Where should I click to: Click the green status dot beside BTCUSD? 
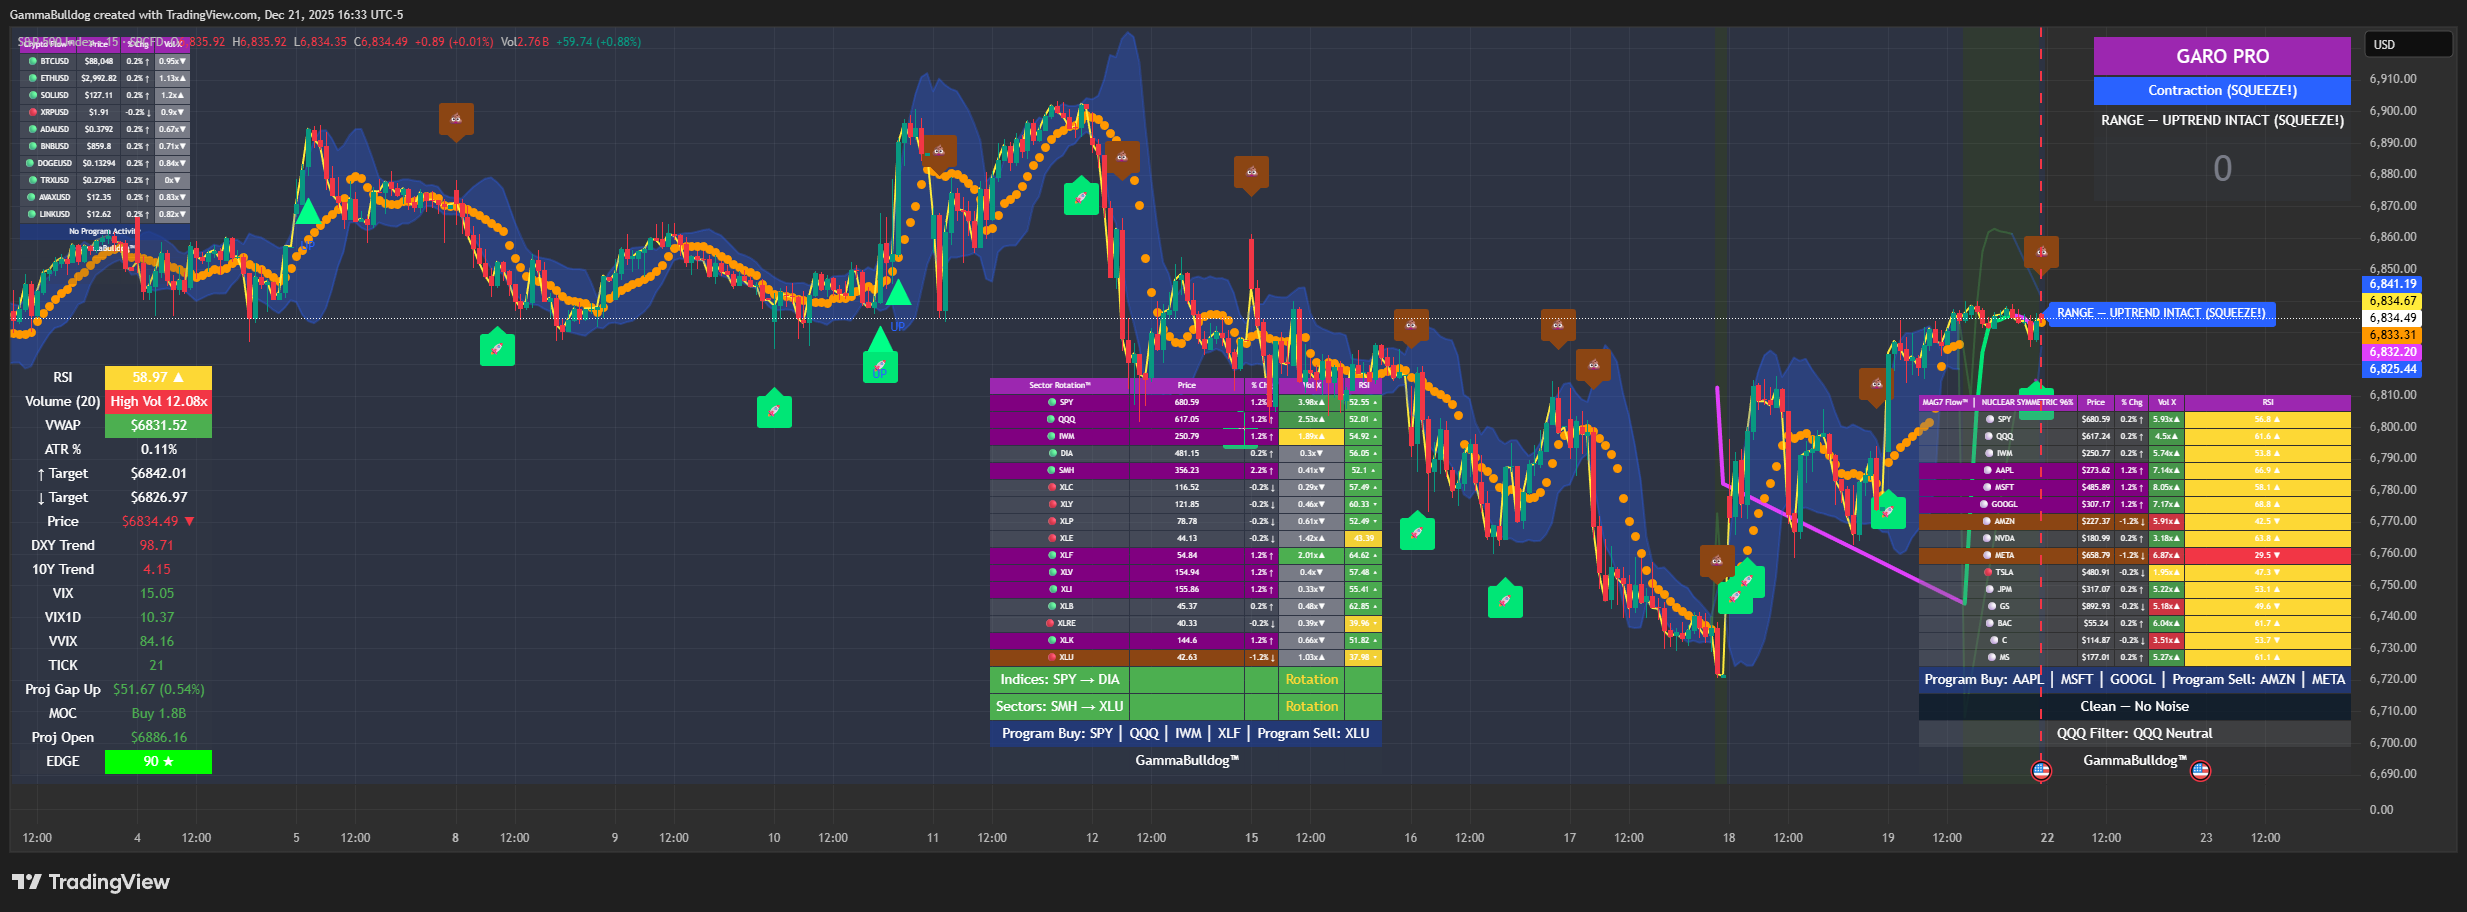(33, 61)
